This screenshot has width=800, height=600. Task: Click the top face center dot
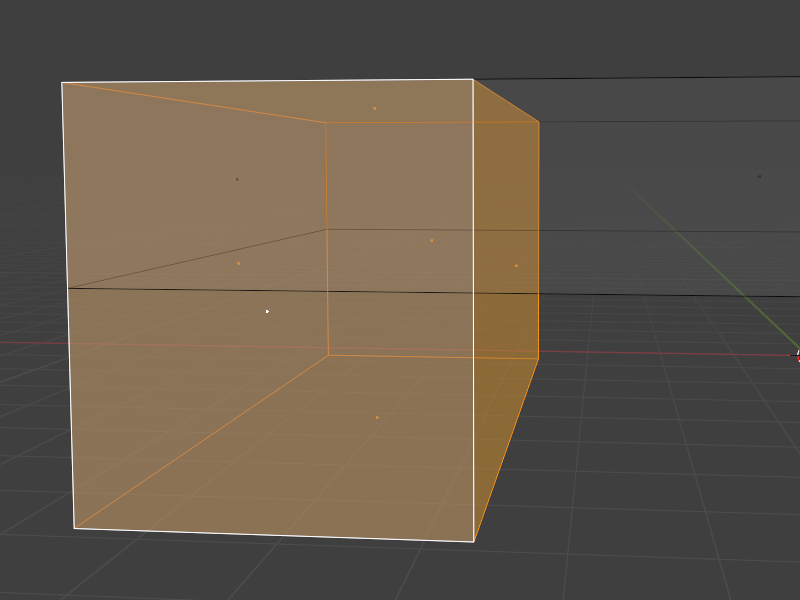pyautogui.click(x=374, y=108)
